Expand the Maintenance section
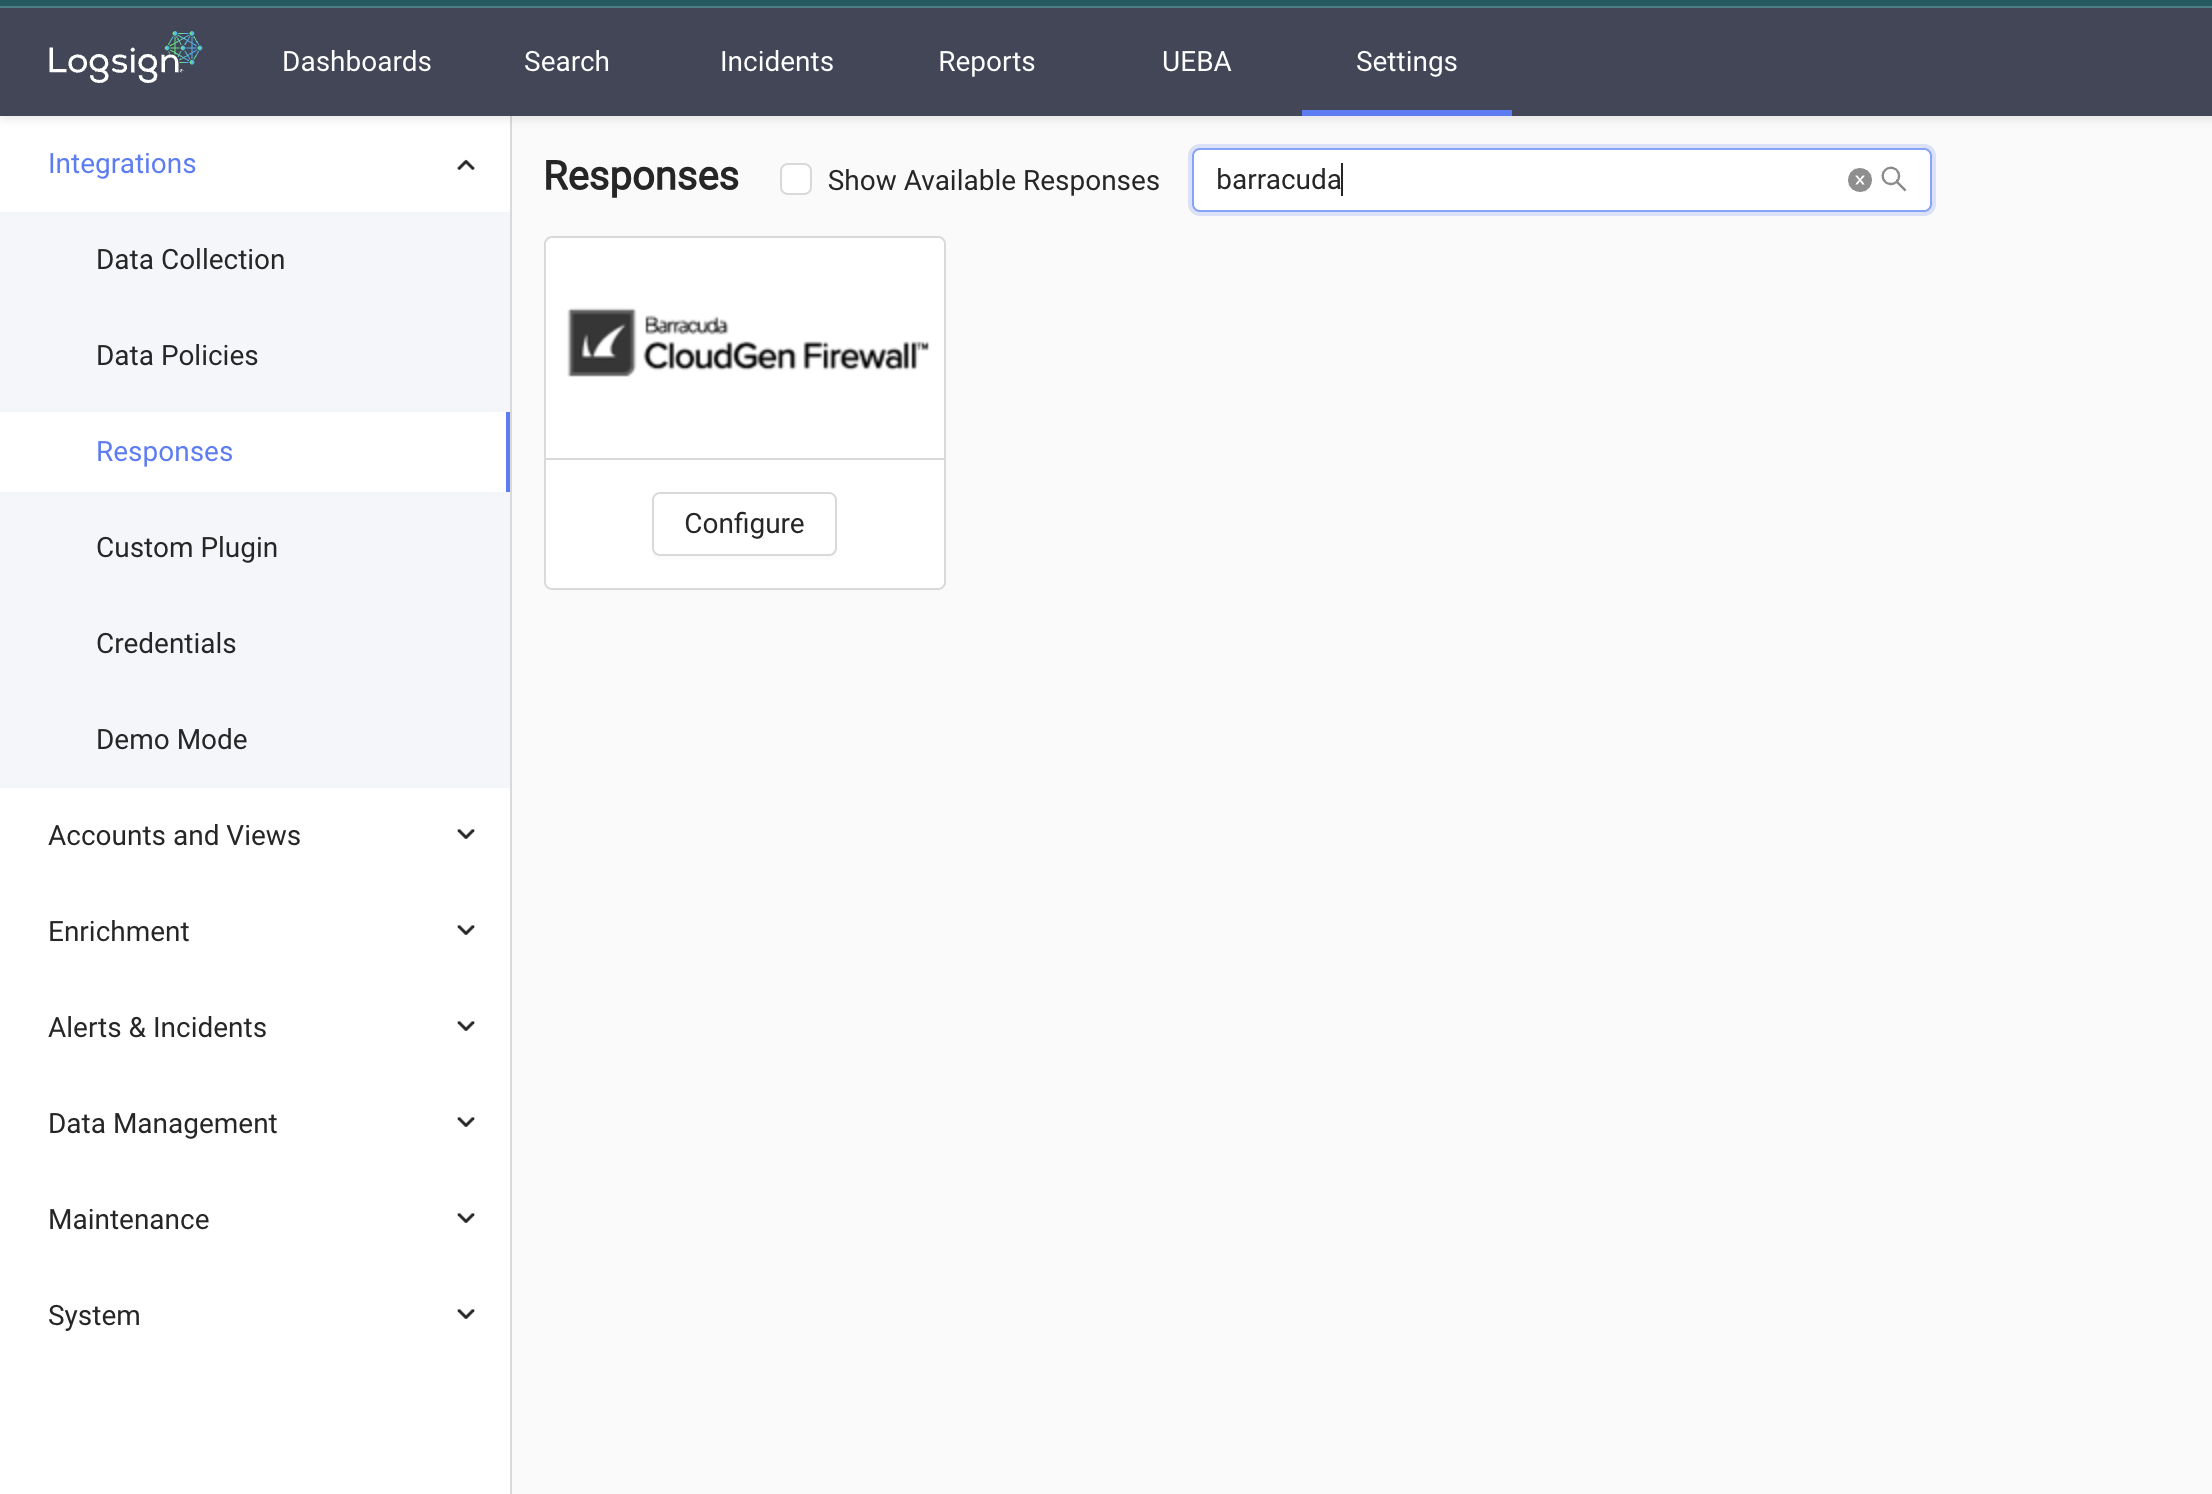The image size is (2212, 1494). tap(255, 1219)
